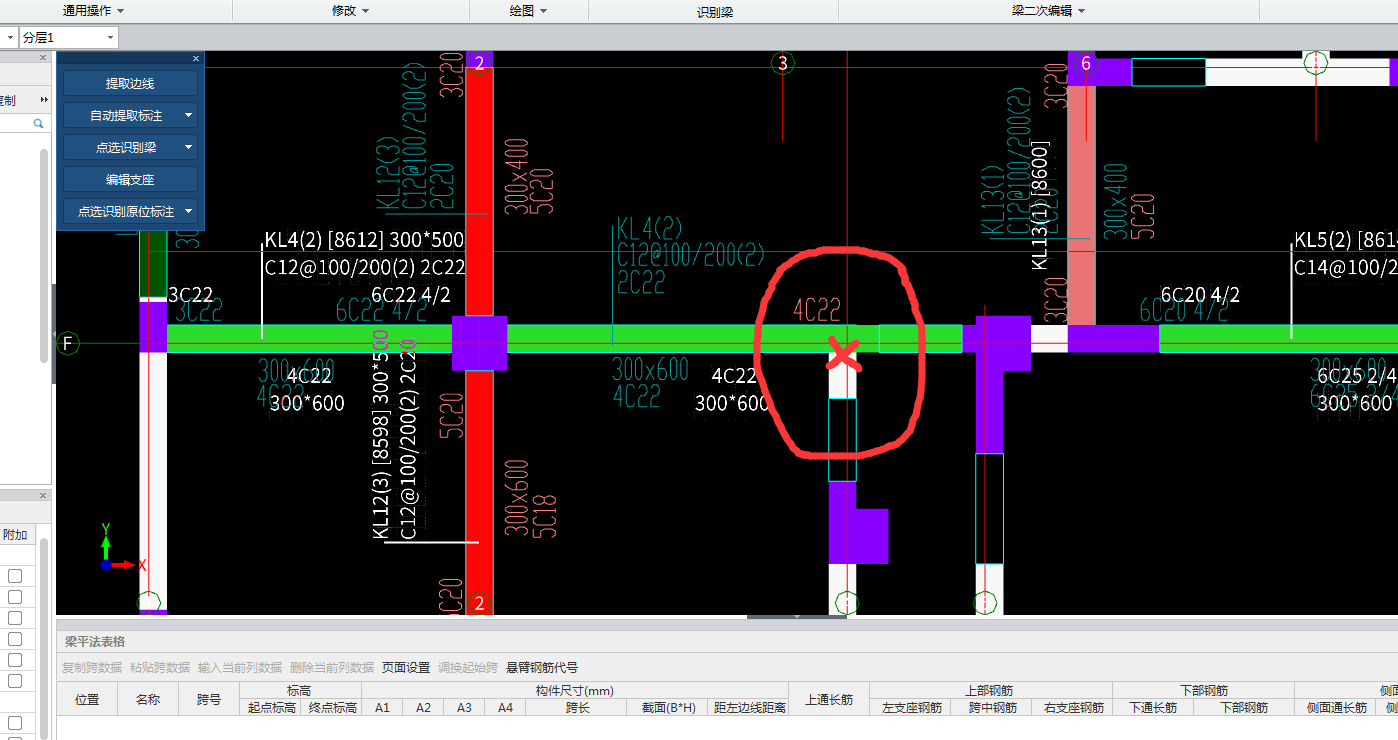Open the 绘图 ribbon group dropdown

529,10
